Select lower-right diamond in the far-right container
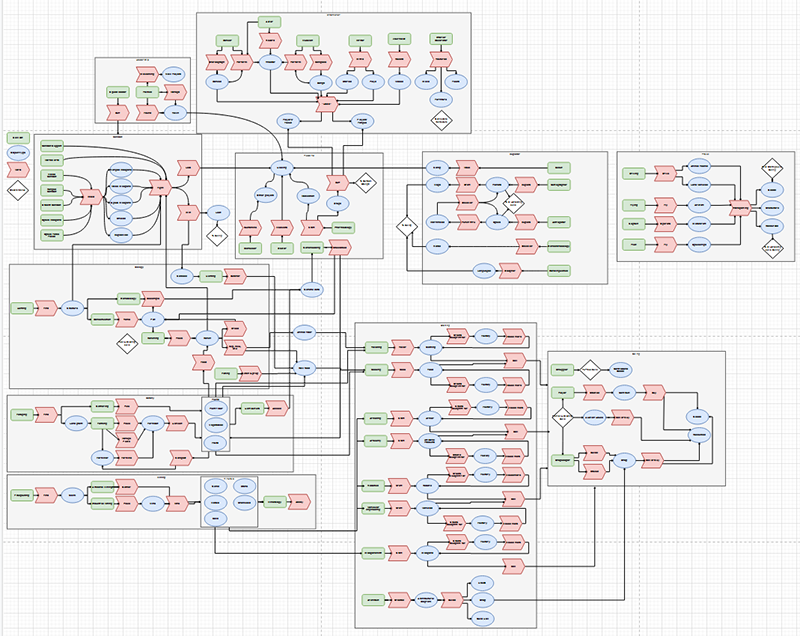The width and height of the screenshot is (800, 636). (771, 249)
